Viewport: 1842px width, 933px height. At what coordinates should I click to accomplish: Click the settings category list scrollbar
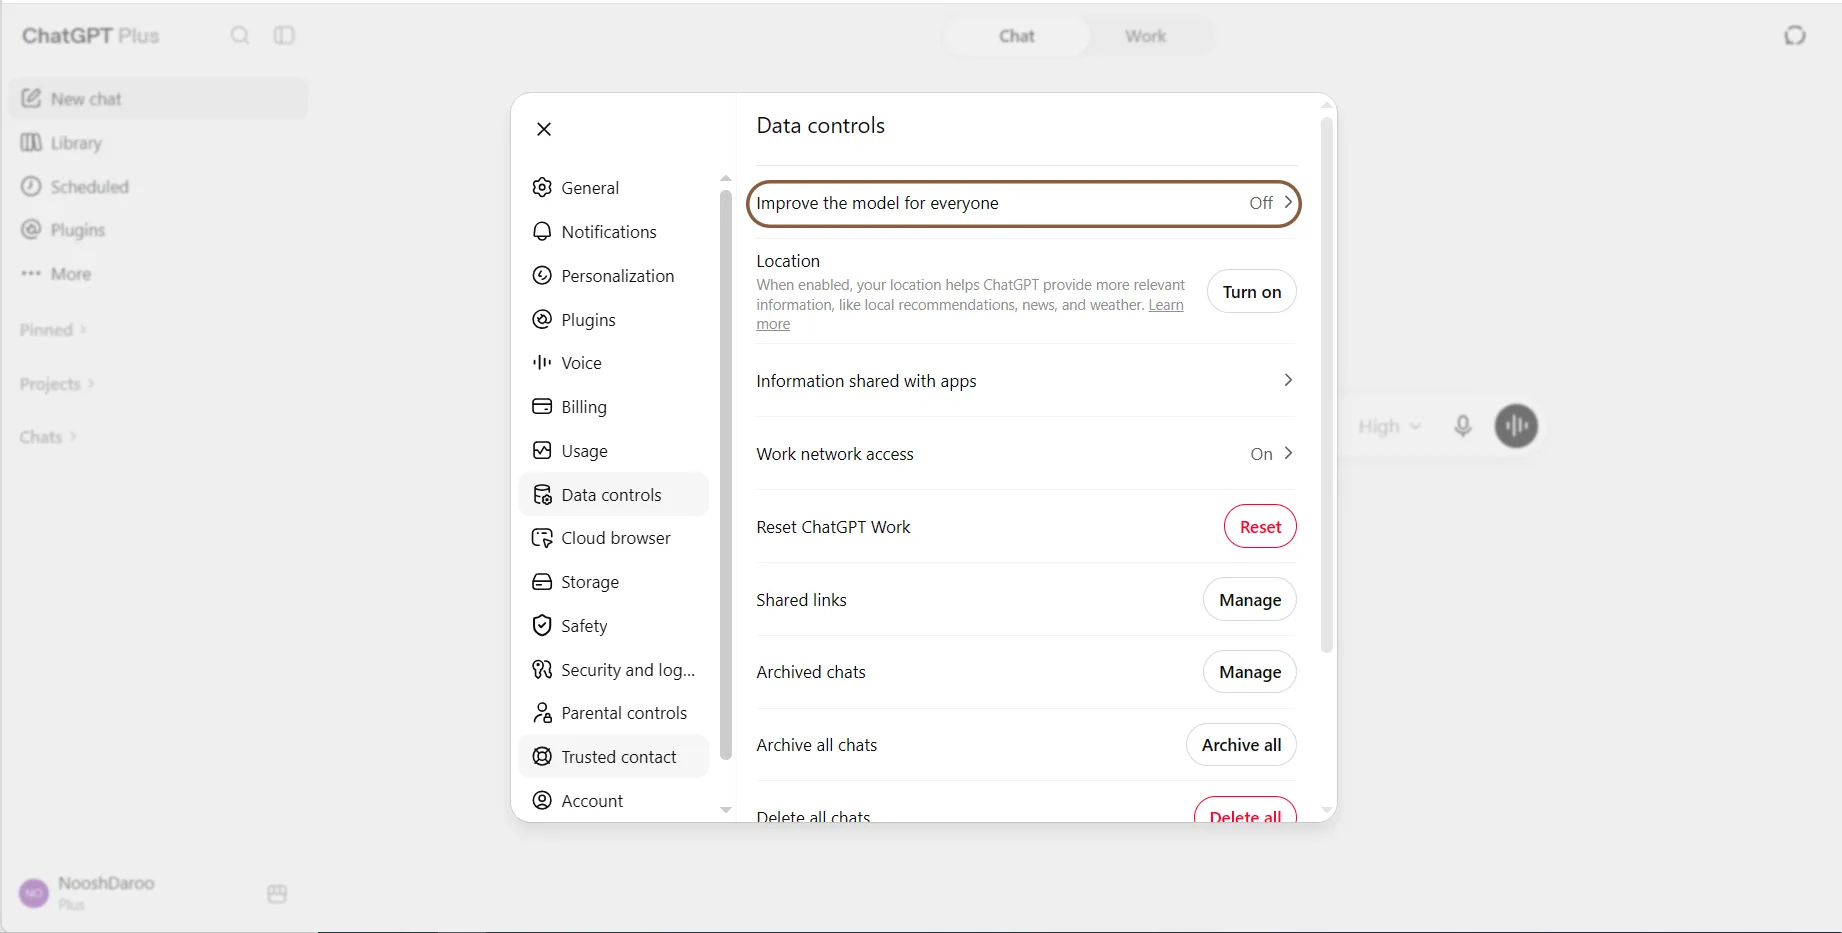[x=725, y=475]
